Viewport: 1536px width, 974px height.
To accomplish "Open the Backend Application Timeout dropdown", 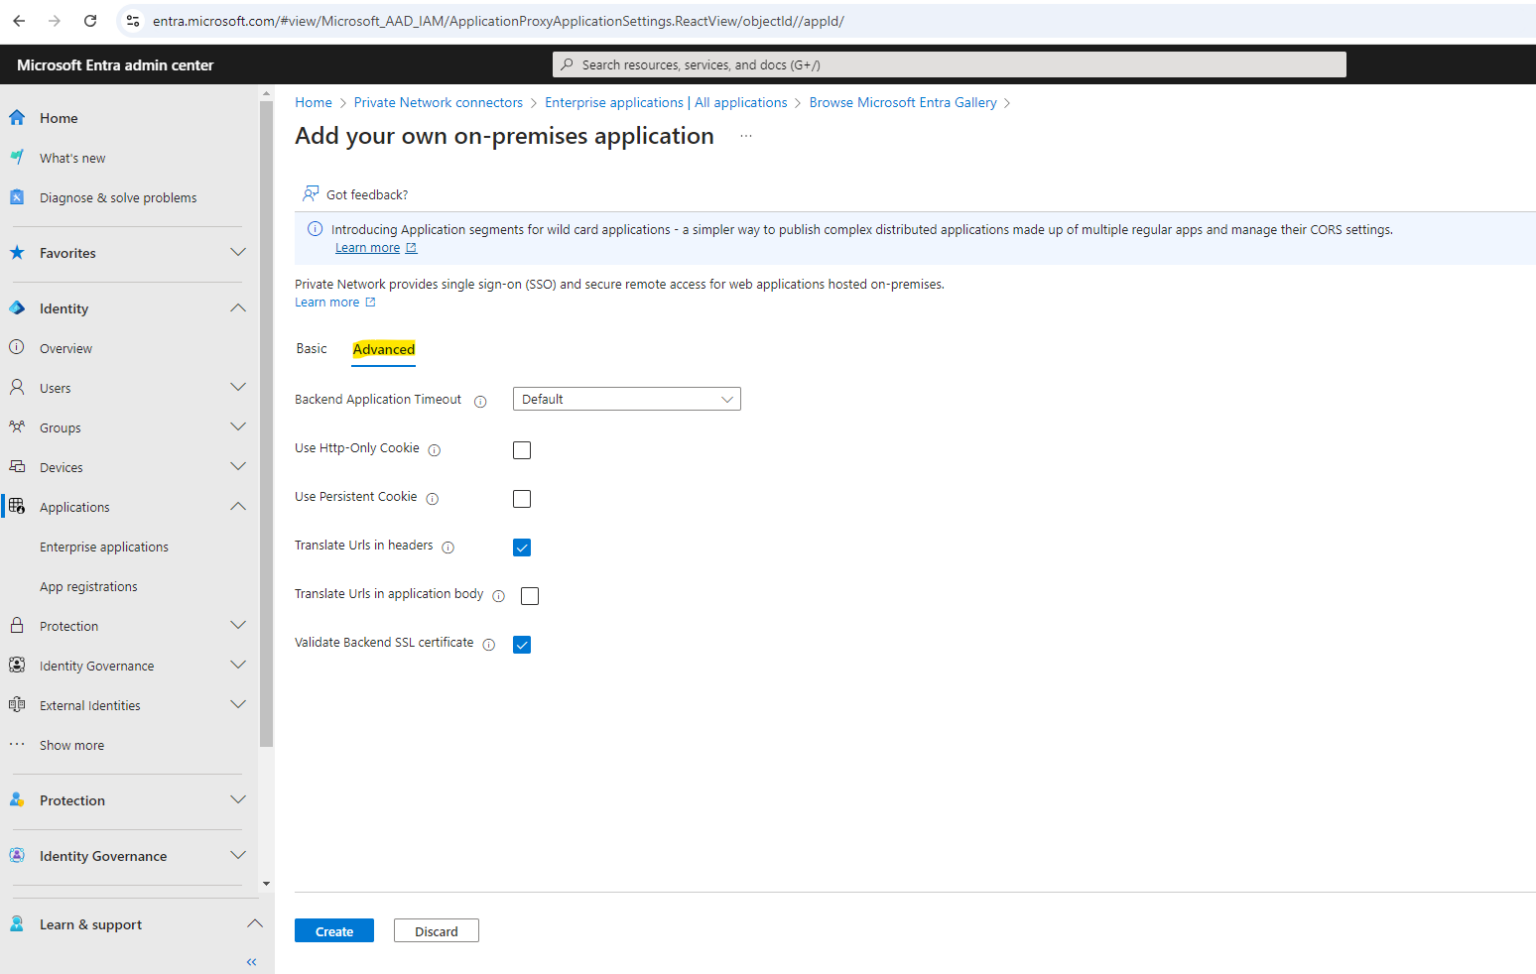I will tap(626, 399).
